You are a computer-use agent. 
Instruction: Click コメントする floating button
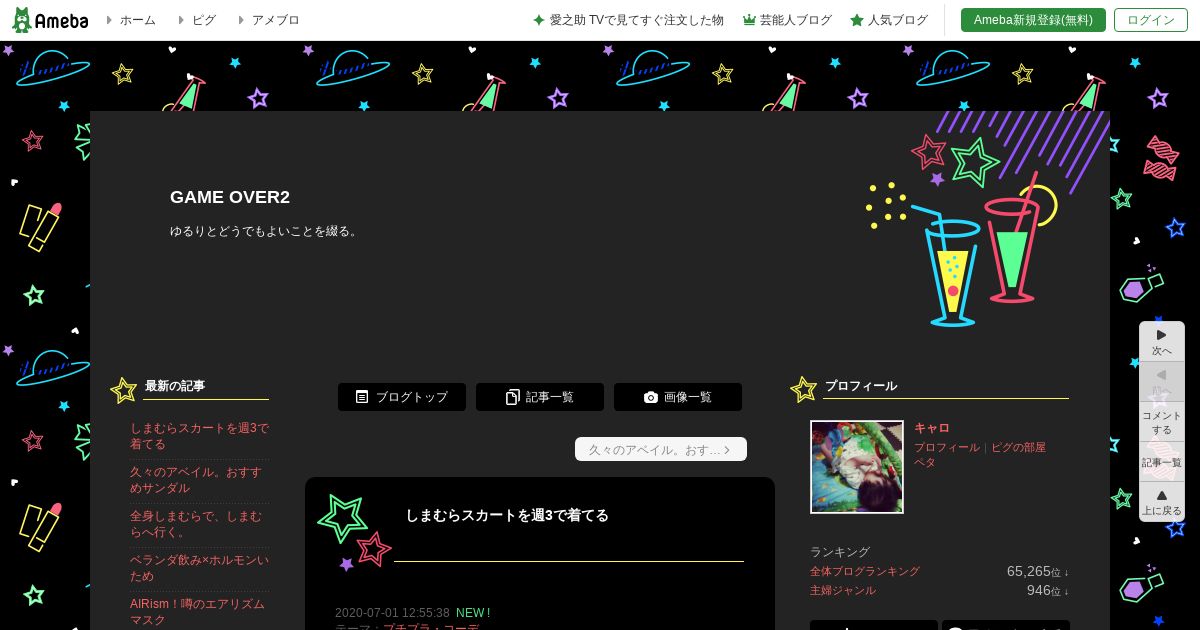coord(1161,422)
